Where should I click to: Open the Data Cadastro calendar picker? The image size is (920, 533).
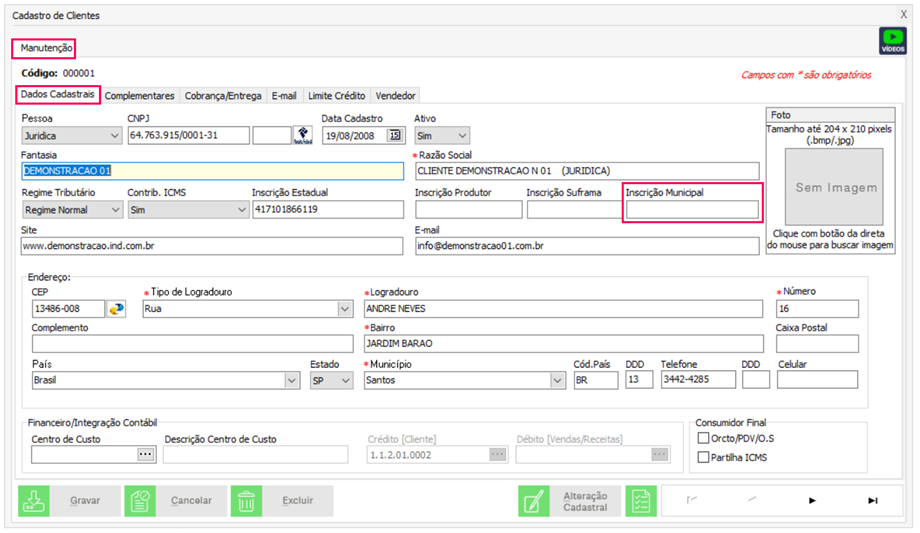394,135
